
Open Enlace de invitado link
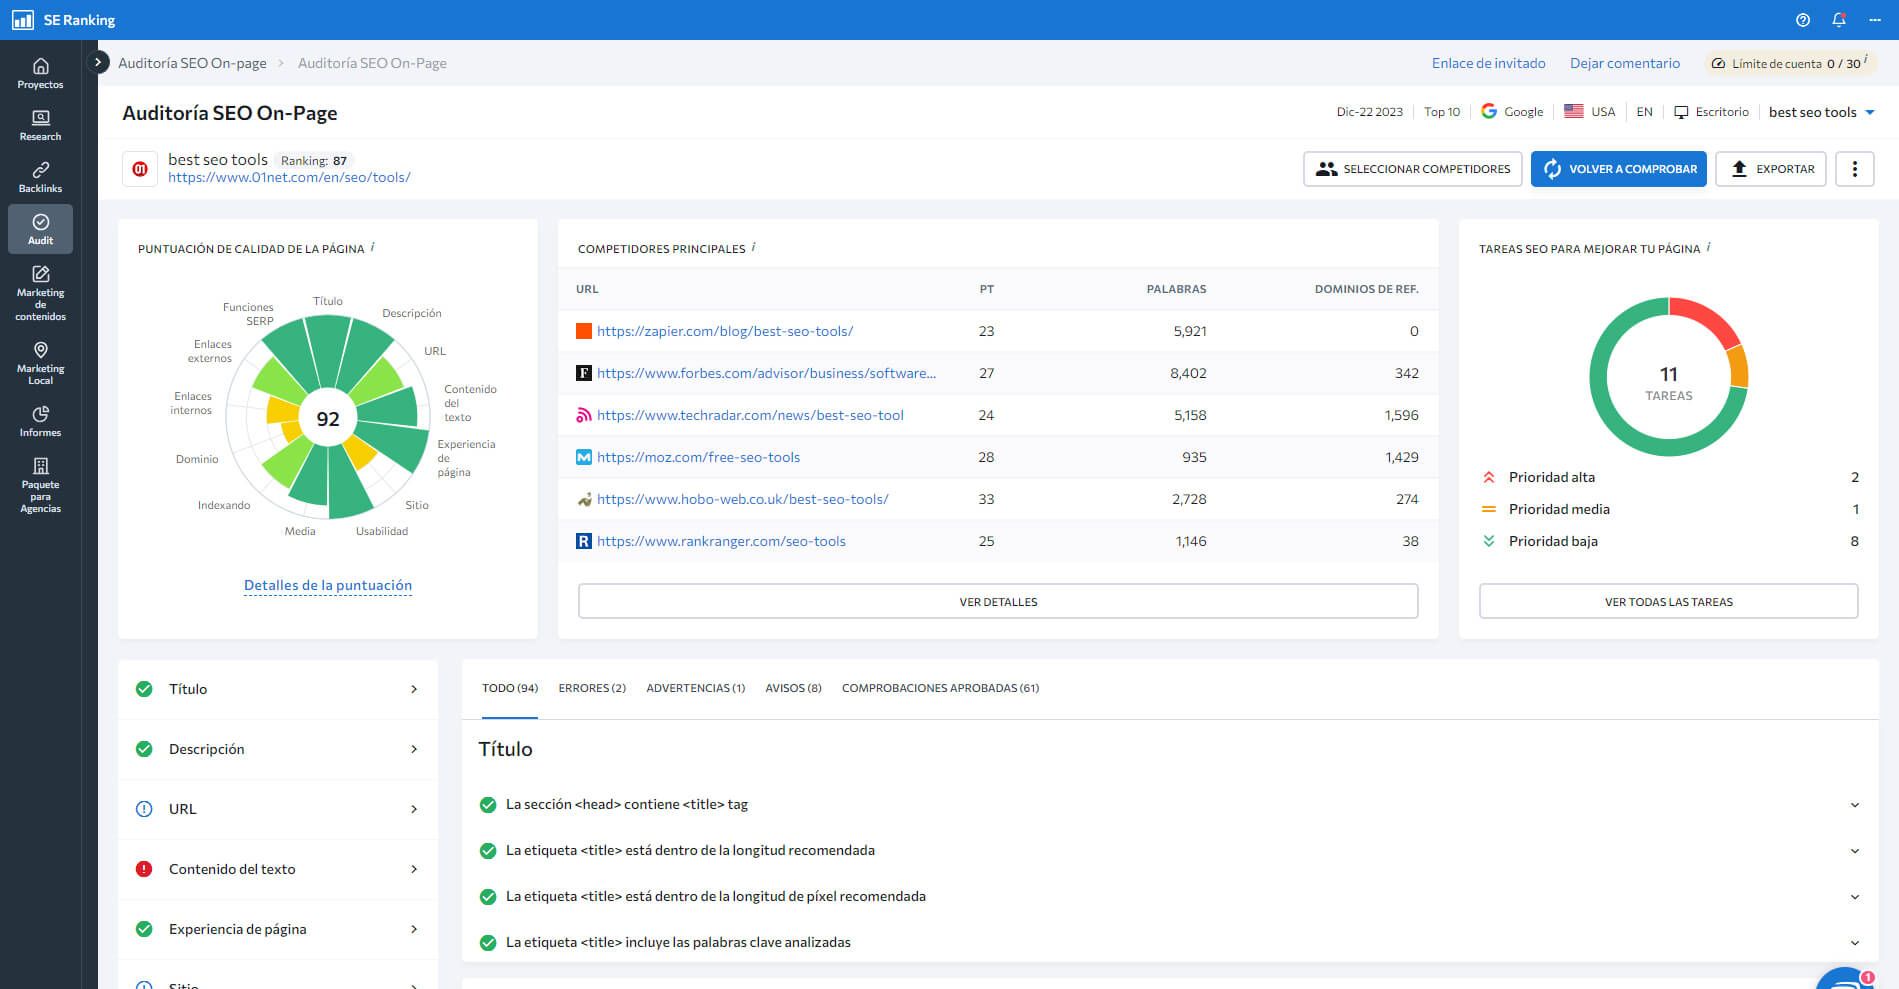(x=1488, y=63)
